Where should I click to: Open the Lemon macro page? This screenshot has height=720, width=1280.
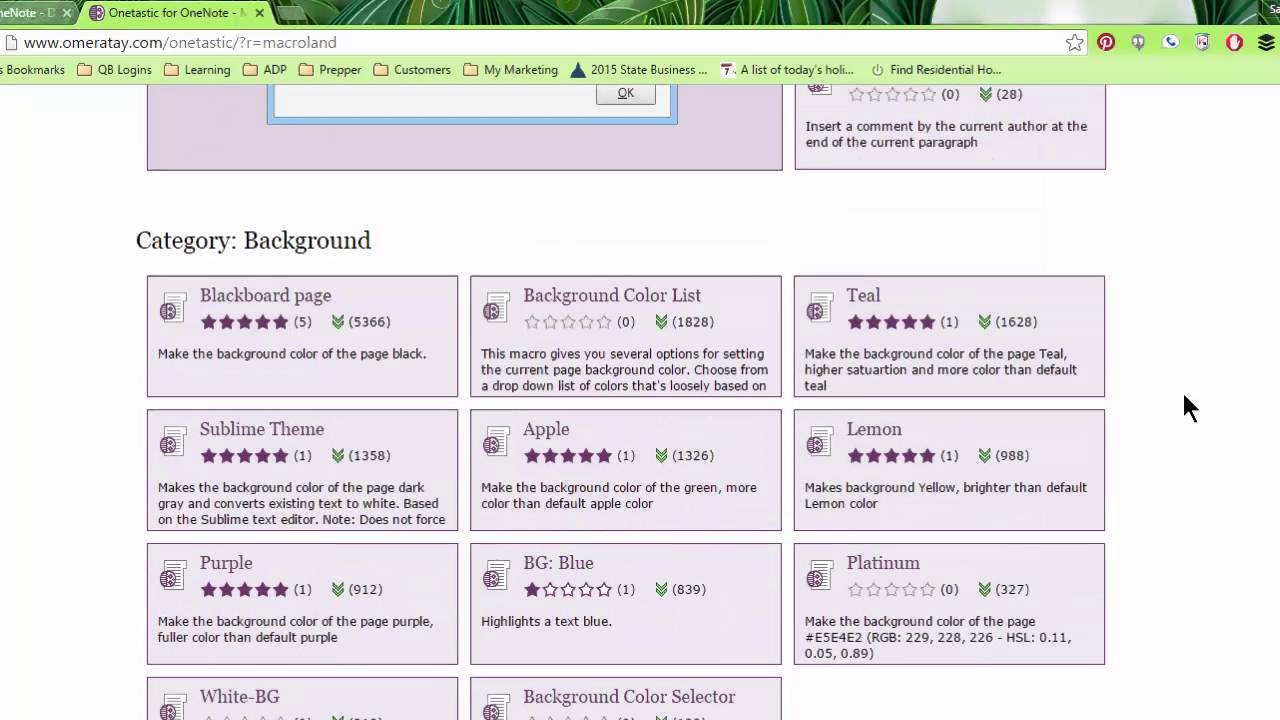coord(874,429)
